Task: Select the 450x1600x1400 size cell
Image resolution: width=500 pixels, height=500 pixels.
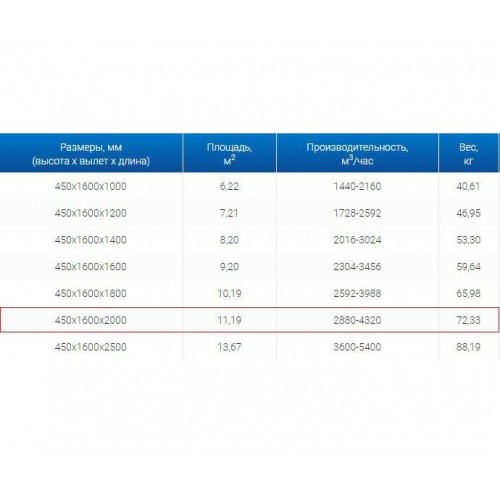Action: tap(91, 240)
